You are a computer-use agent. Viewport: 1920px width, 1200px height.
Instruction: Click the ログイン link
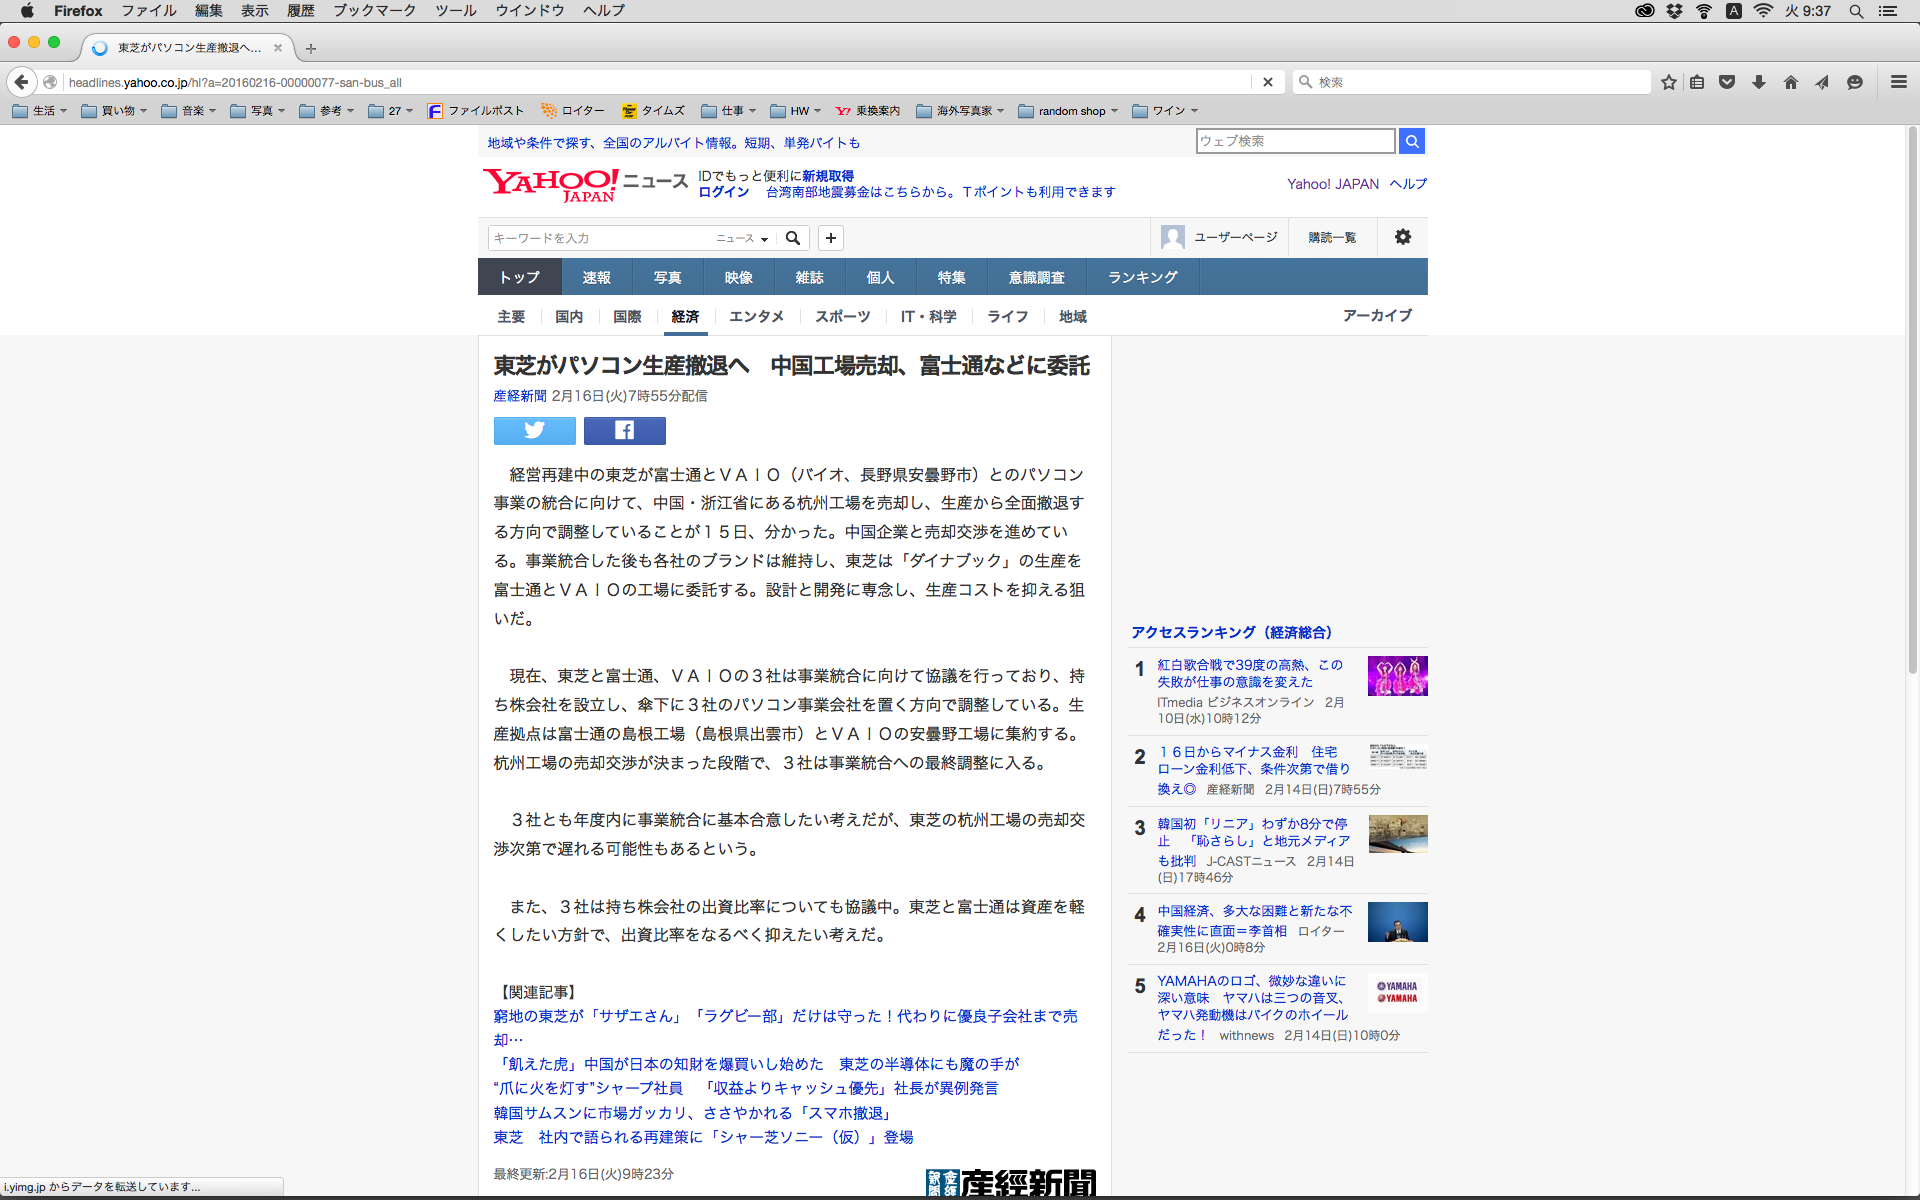click(x=723, y=192)
